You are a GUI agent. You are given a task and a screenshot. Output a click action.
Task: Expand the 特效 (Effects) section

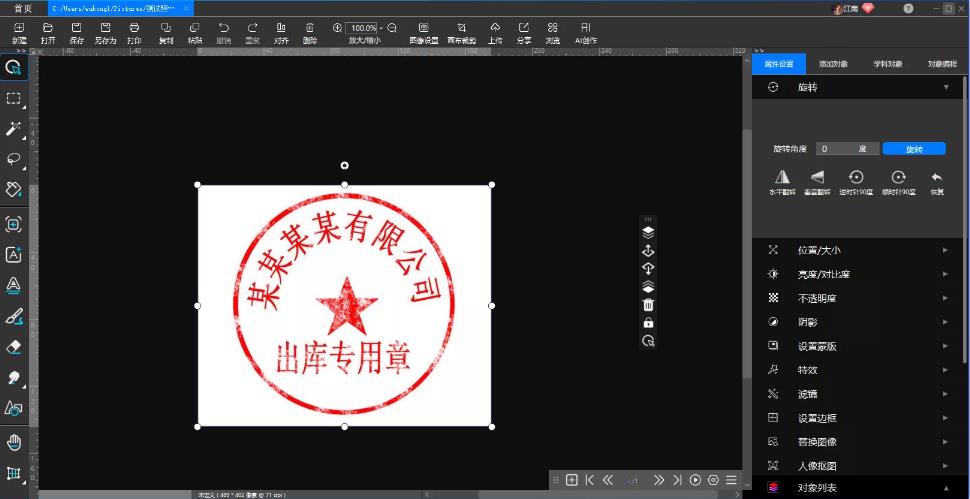tap(945, 370)
